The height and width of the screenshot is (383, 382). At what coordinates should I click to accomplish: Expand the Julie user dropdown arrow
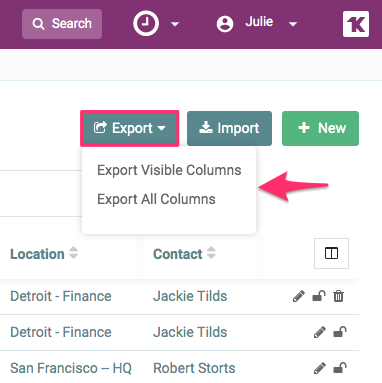pyautogui.click(x=293, y=24)
